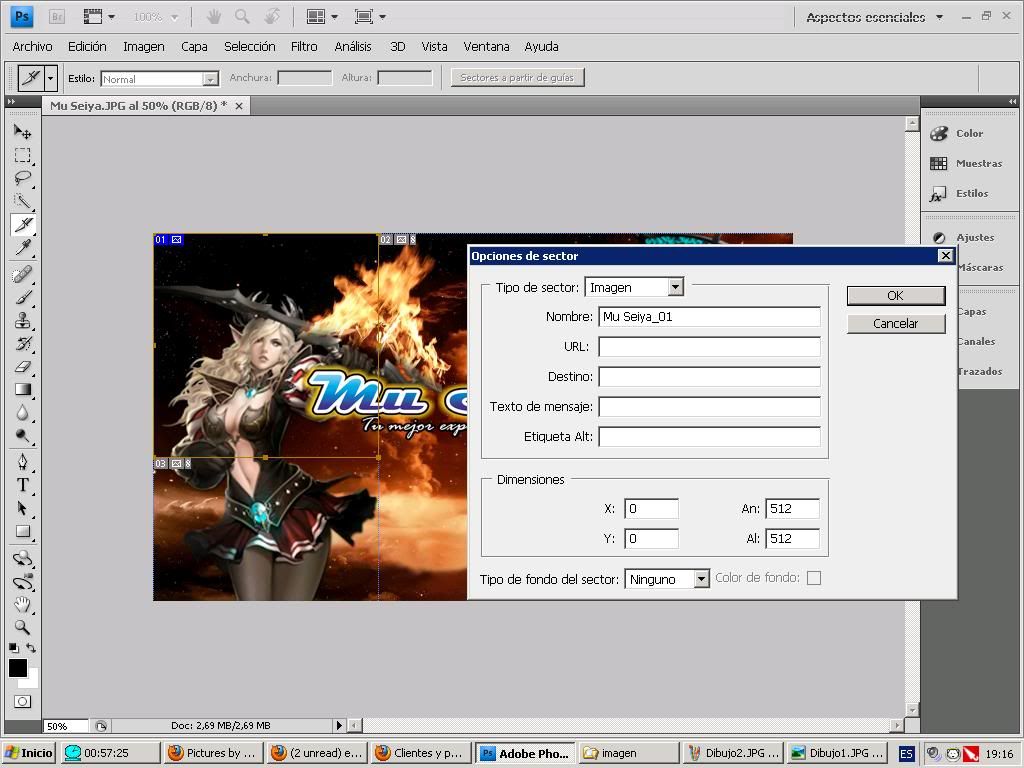Toggle Quick Mask mode
The image size is (1024, 768).
22,701
